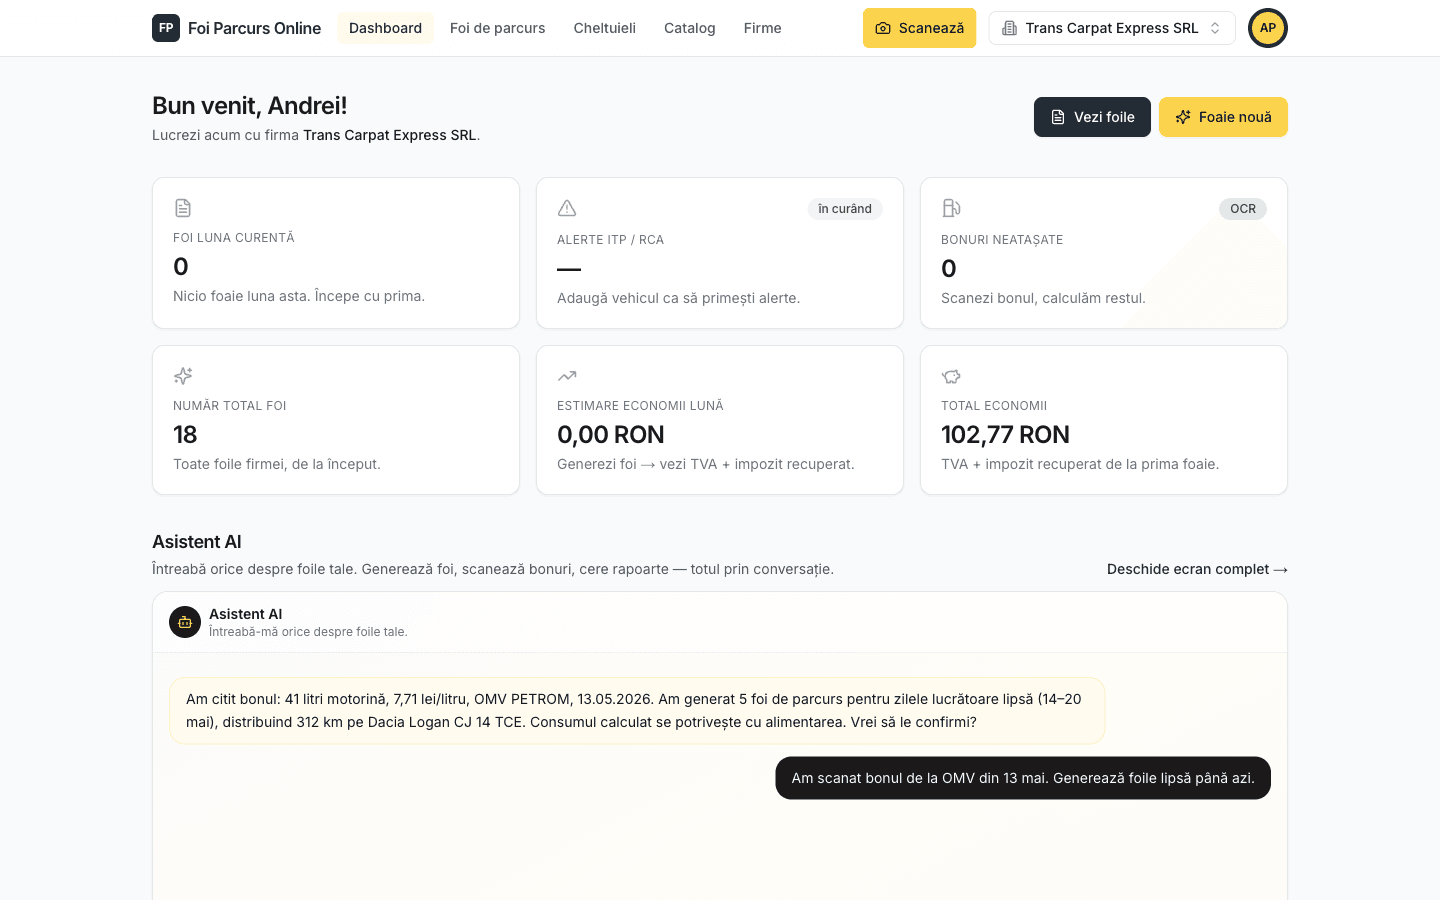Open the Trans Carpat Express SRL company selector

click(x=1112, y=28)
